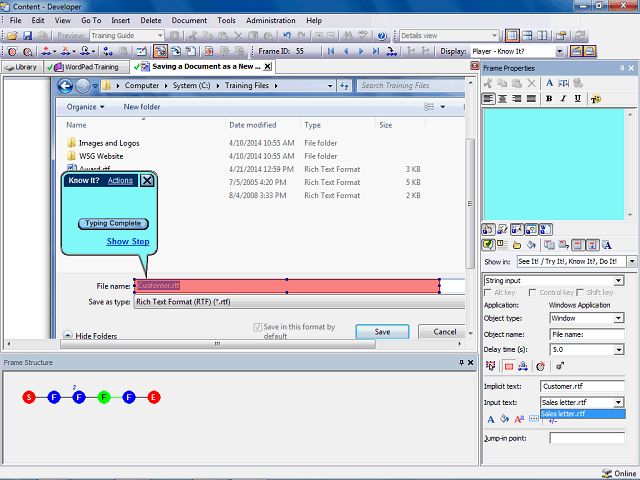Screen dimensions: 640x480
Task: Click the align left icon in Frame Properties
Action: click(x=488, y=99)
